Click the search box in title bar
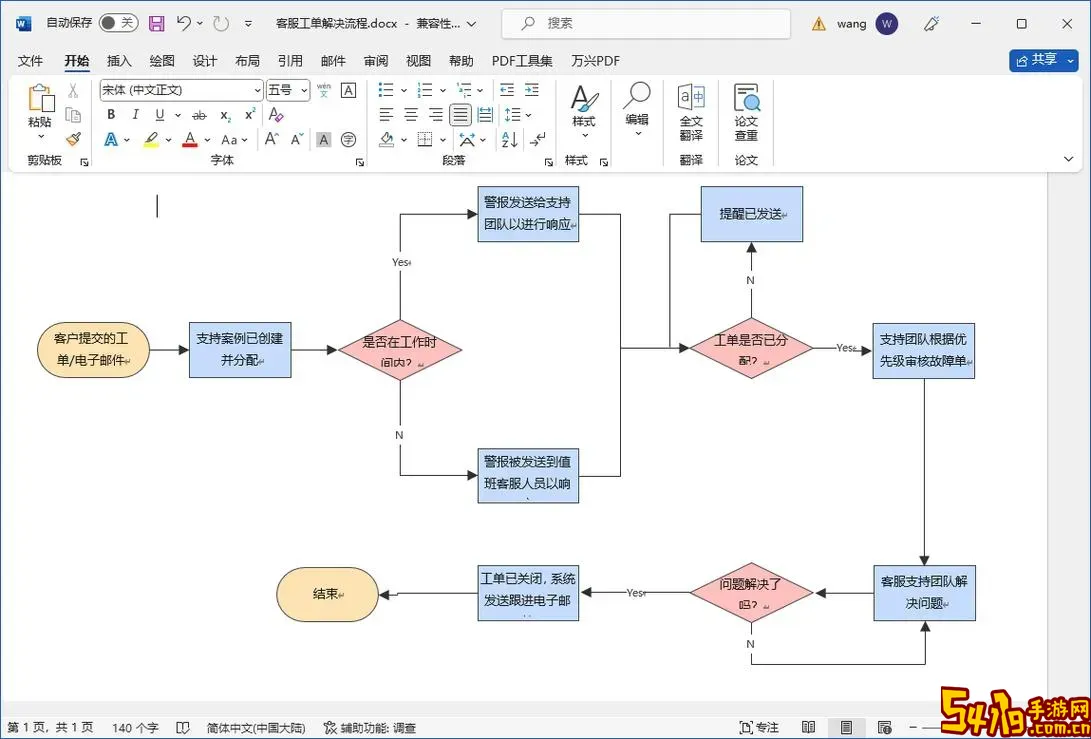1091x739 pixels. coord(646,24)
